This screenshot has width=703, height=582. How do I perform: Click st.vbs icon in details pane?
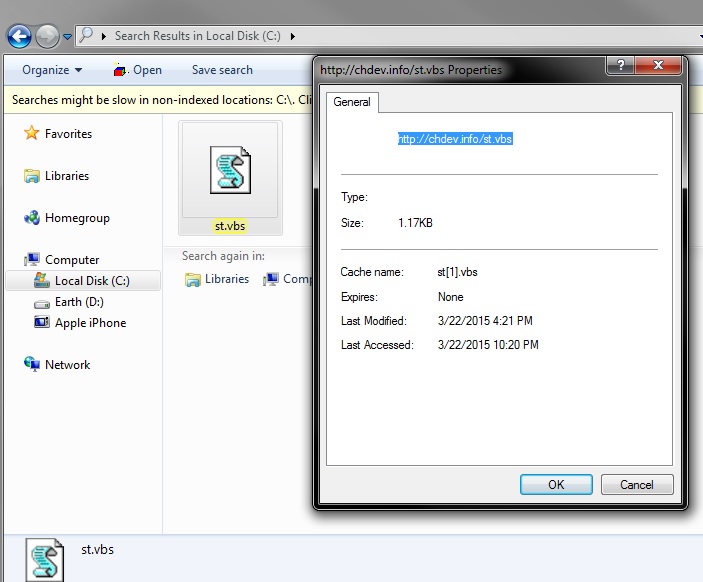[x=44, y=560]
